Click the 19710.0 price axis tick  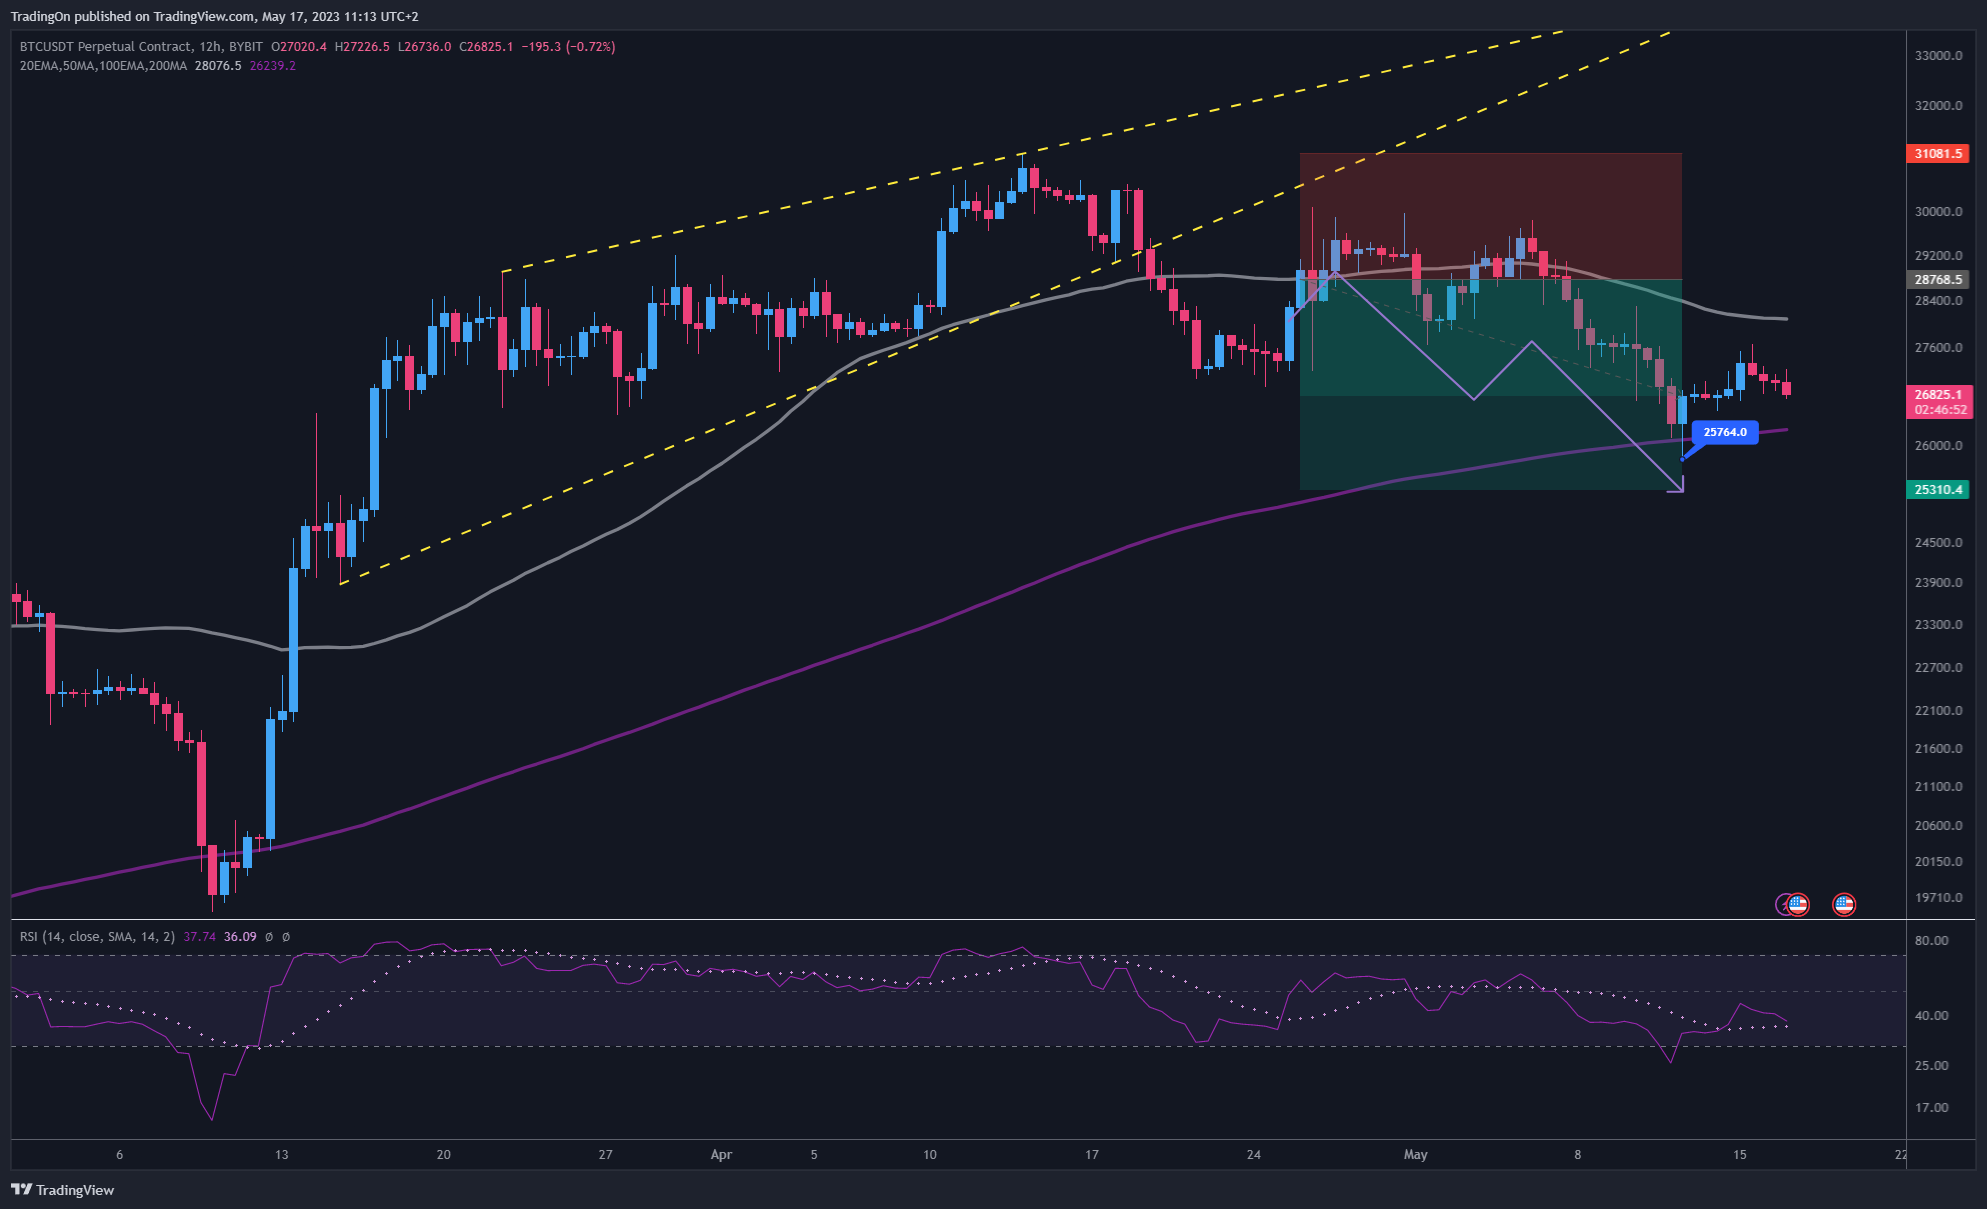(1938, 898)
